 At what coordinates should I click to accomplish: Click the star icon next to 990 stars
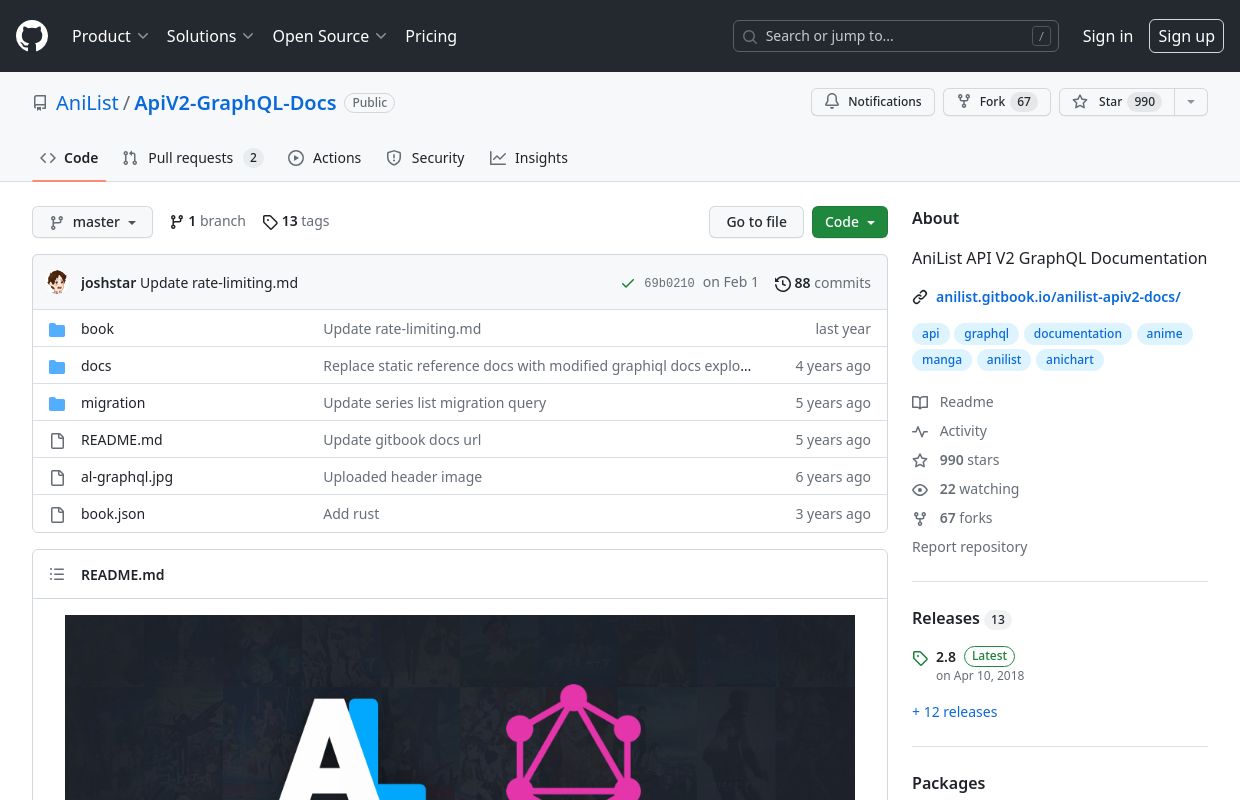coord(920,460)
